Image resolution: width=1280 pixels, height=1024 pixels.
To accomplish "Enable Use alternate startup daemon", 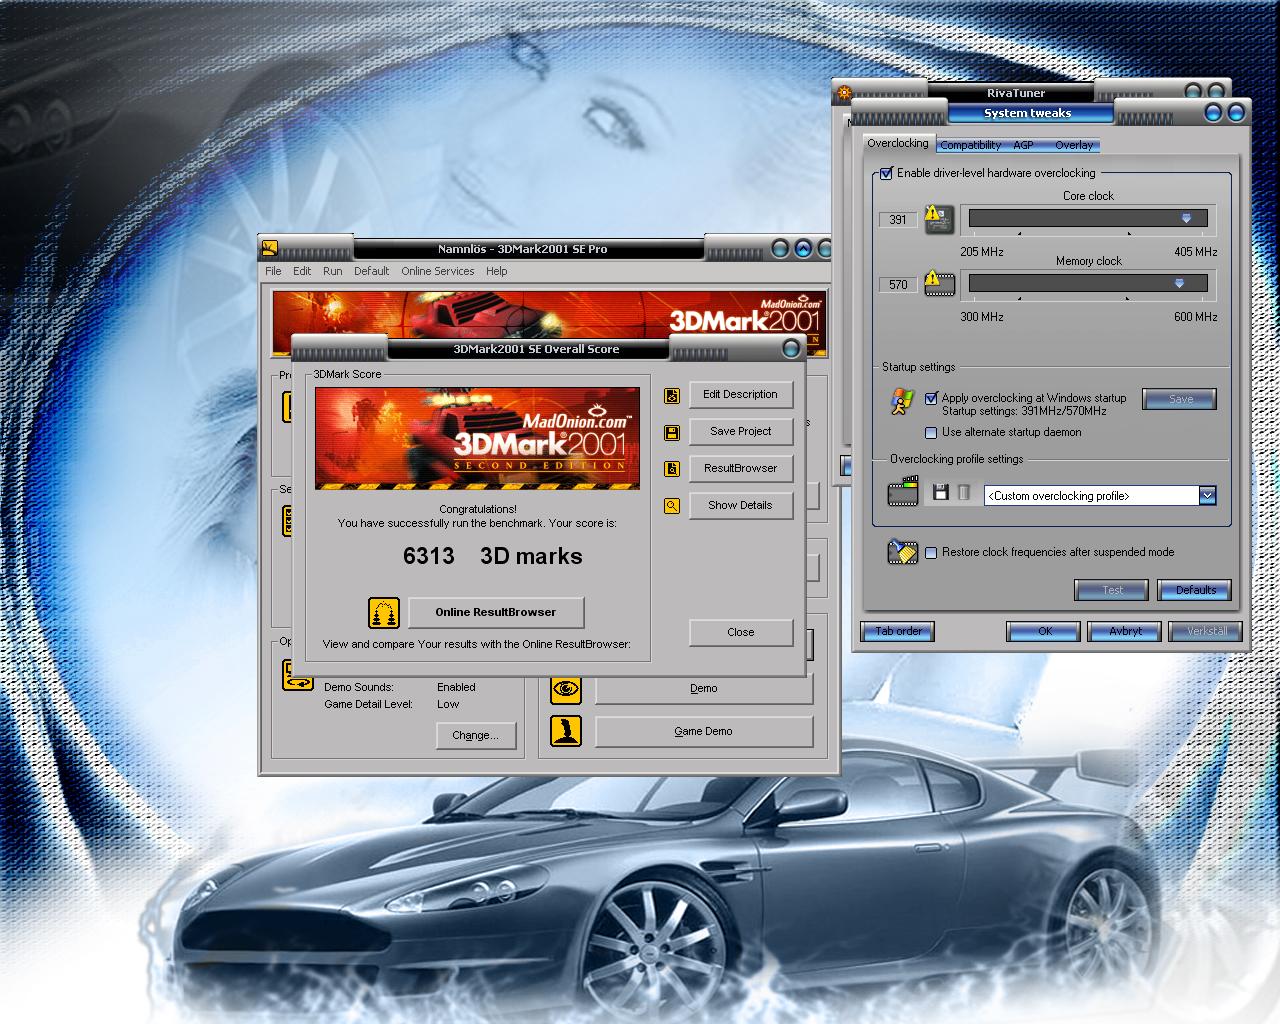I will click(x=931, y=433).
